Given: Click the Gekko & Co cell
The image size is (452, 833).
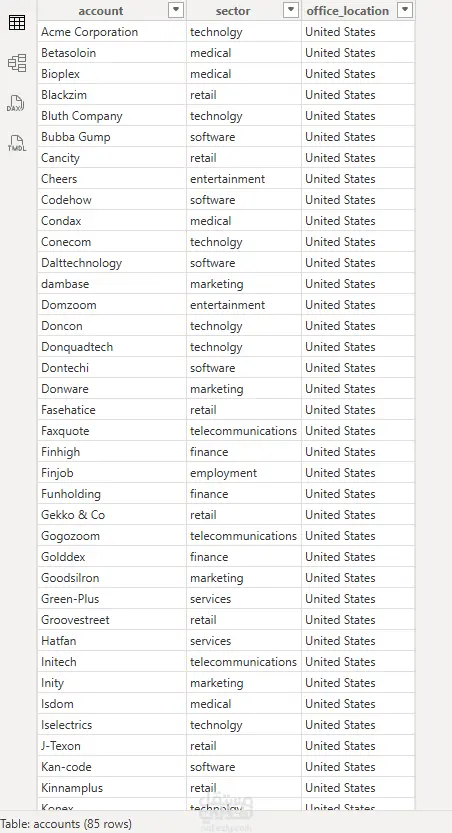Looking at the screenshot, I should [112, 515].
